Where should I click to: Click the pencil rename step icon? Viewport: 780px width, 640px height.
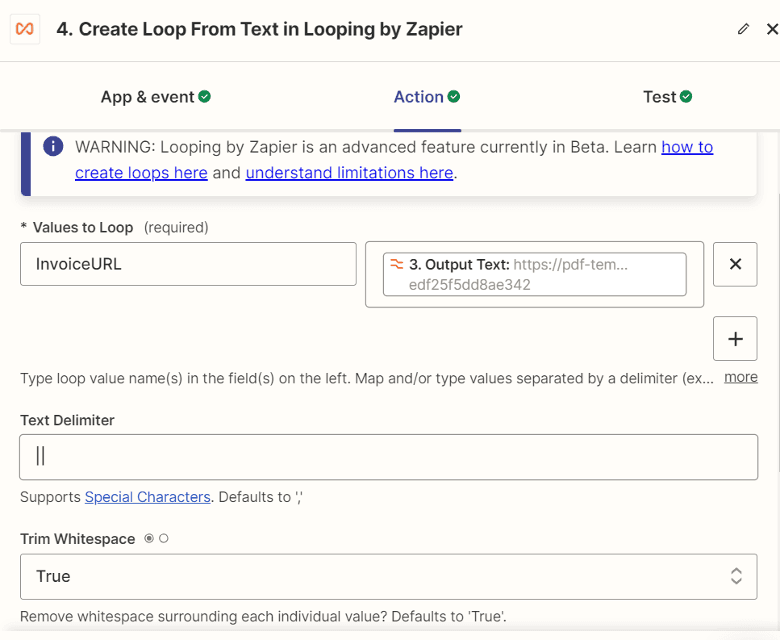point(743,29)
